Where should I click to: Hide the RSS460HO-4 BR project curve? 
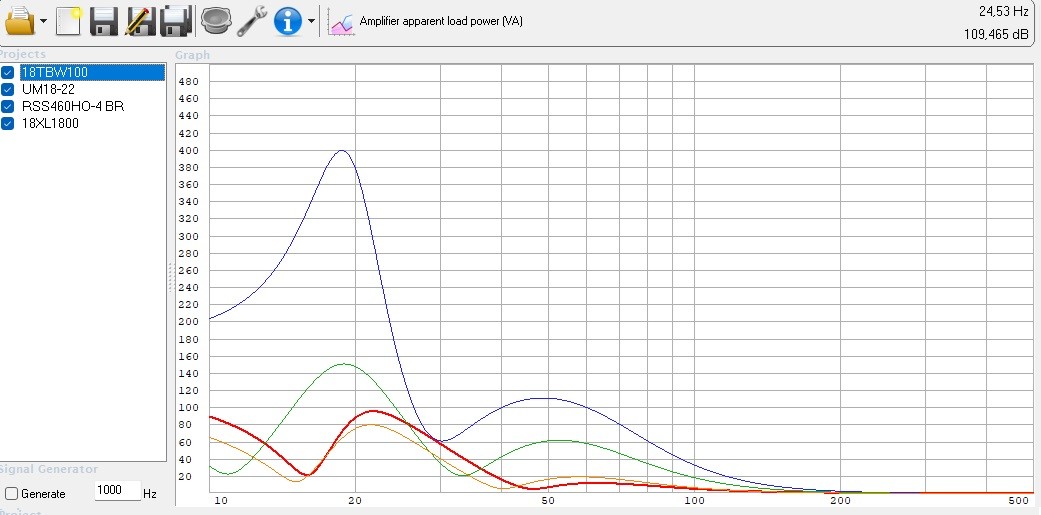pos(8,106)
